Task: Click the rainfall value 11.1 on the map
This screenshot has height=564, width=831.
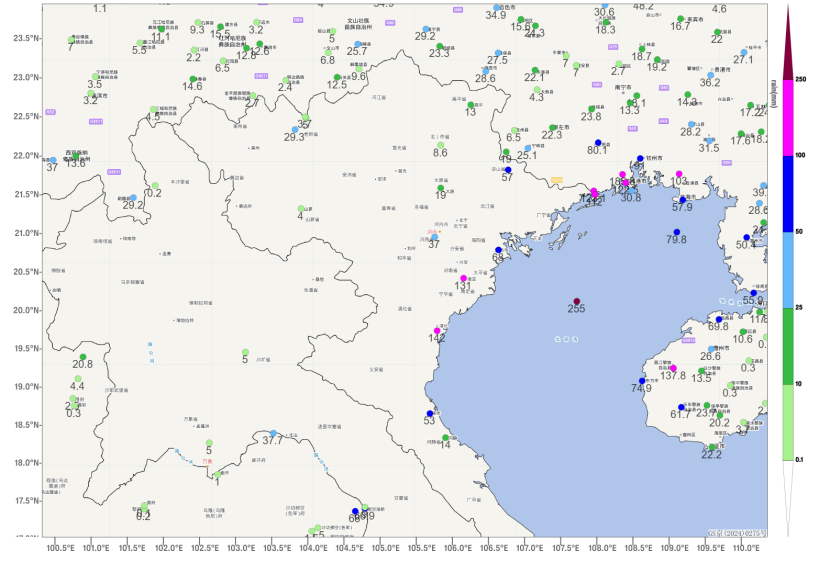Action: pos(161,37)
